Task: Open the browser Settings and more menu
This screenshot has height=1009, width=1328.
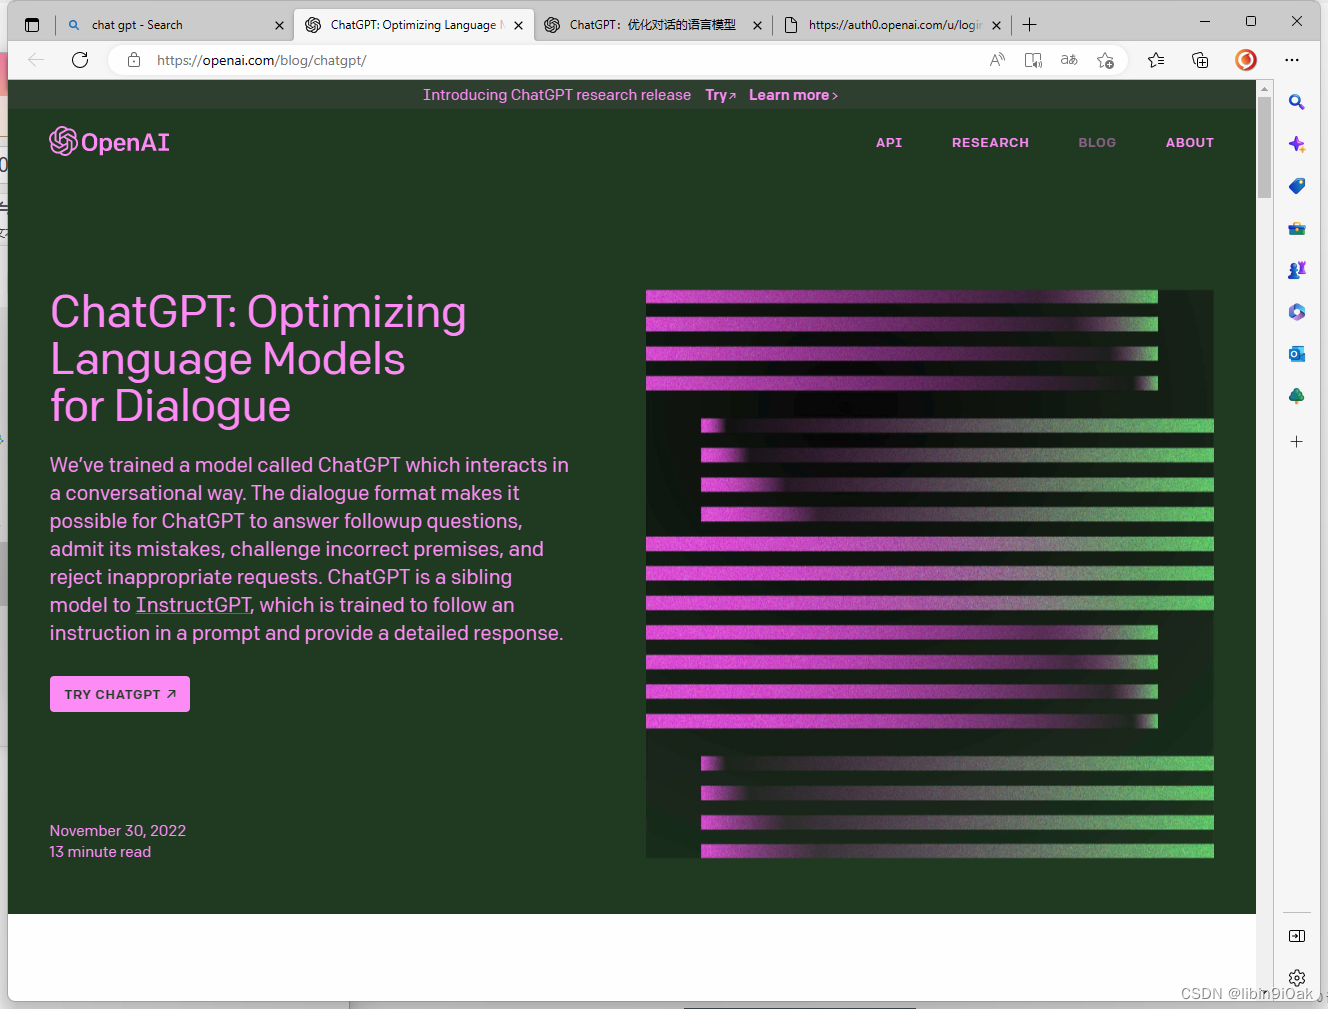Action: tap(1292, 60)
